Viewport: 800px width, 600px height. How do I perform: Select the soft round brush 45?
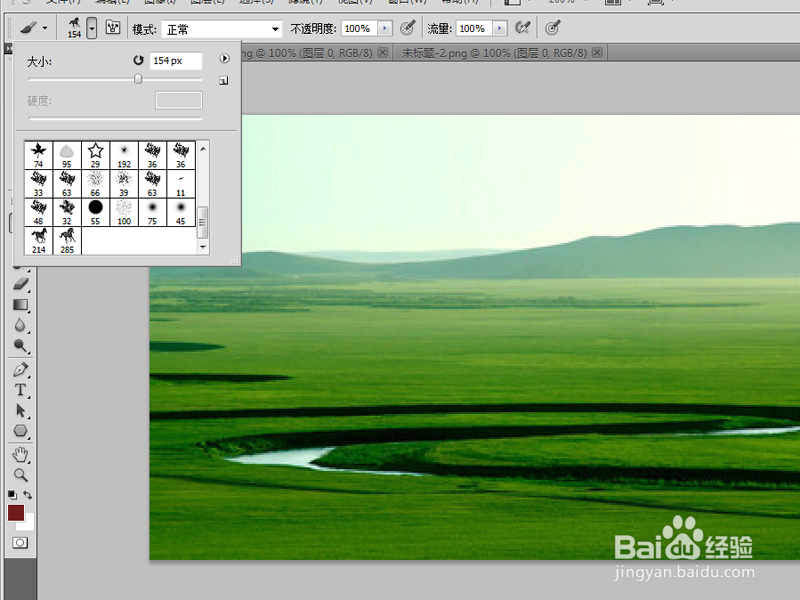click(181, 212)
